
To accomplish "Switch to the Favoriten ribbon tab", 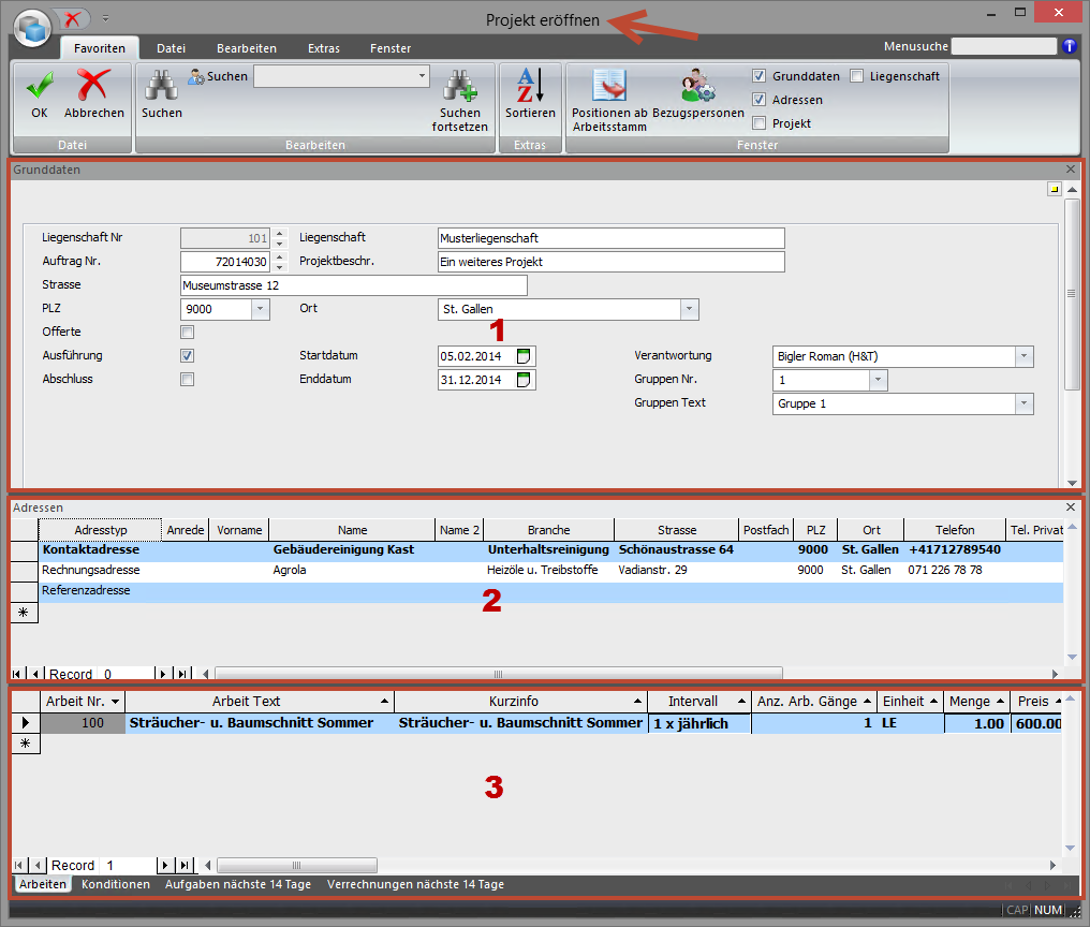I will coord(99,48).
